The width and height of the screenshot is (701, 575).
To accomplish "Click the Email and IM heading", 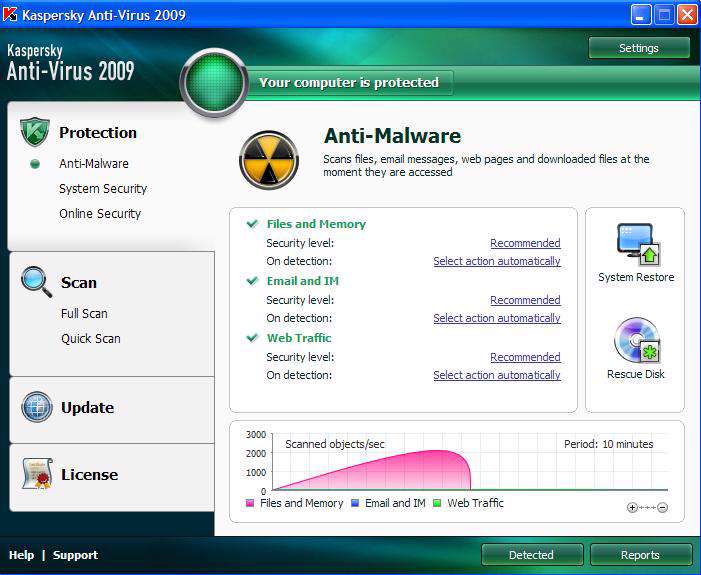I will [303, 281].
